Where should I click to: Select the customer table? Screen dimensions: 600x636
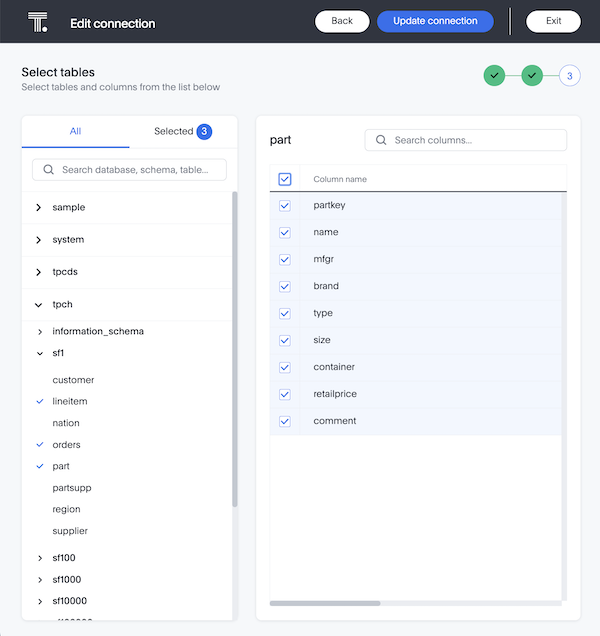coord(73,380)
